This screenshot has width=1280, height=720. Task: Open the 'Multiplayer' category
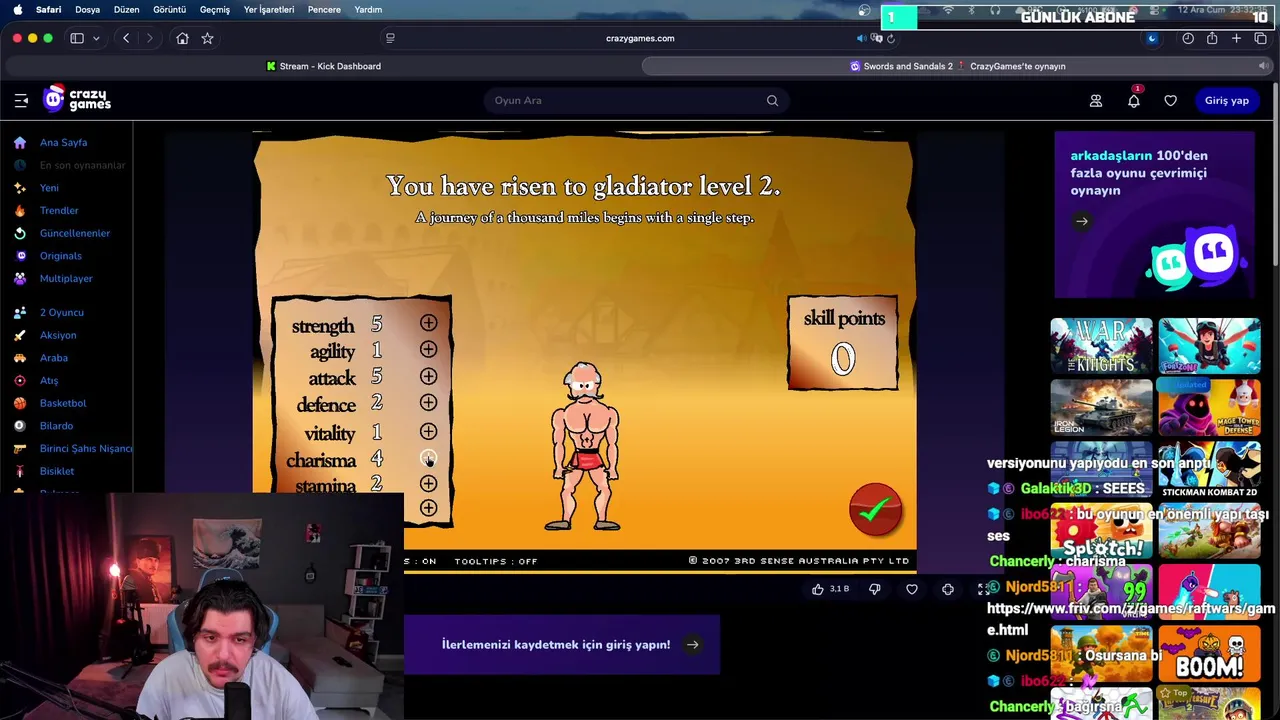tap(66, 278)
